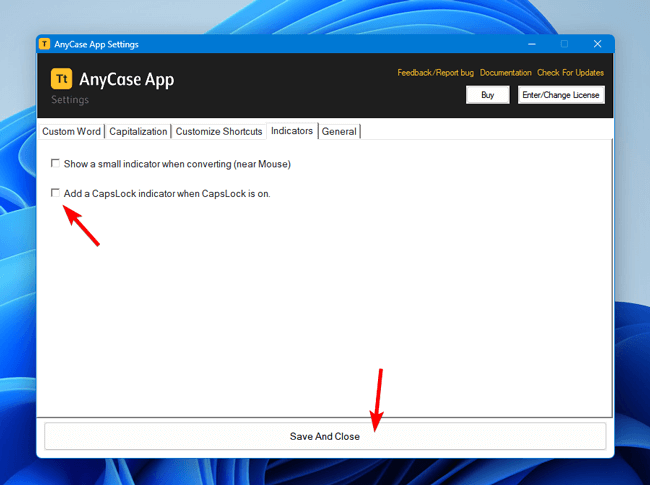
Task: Click Check For Updates link
Action: (570, 73)
